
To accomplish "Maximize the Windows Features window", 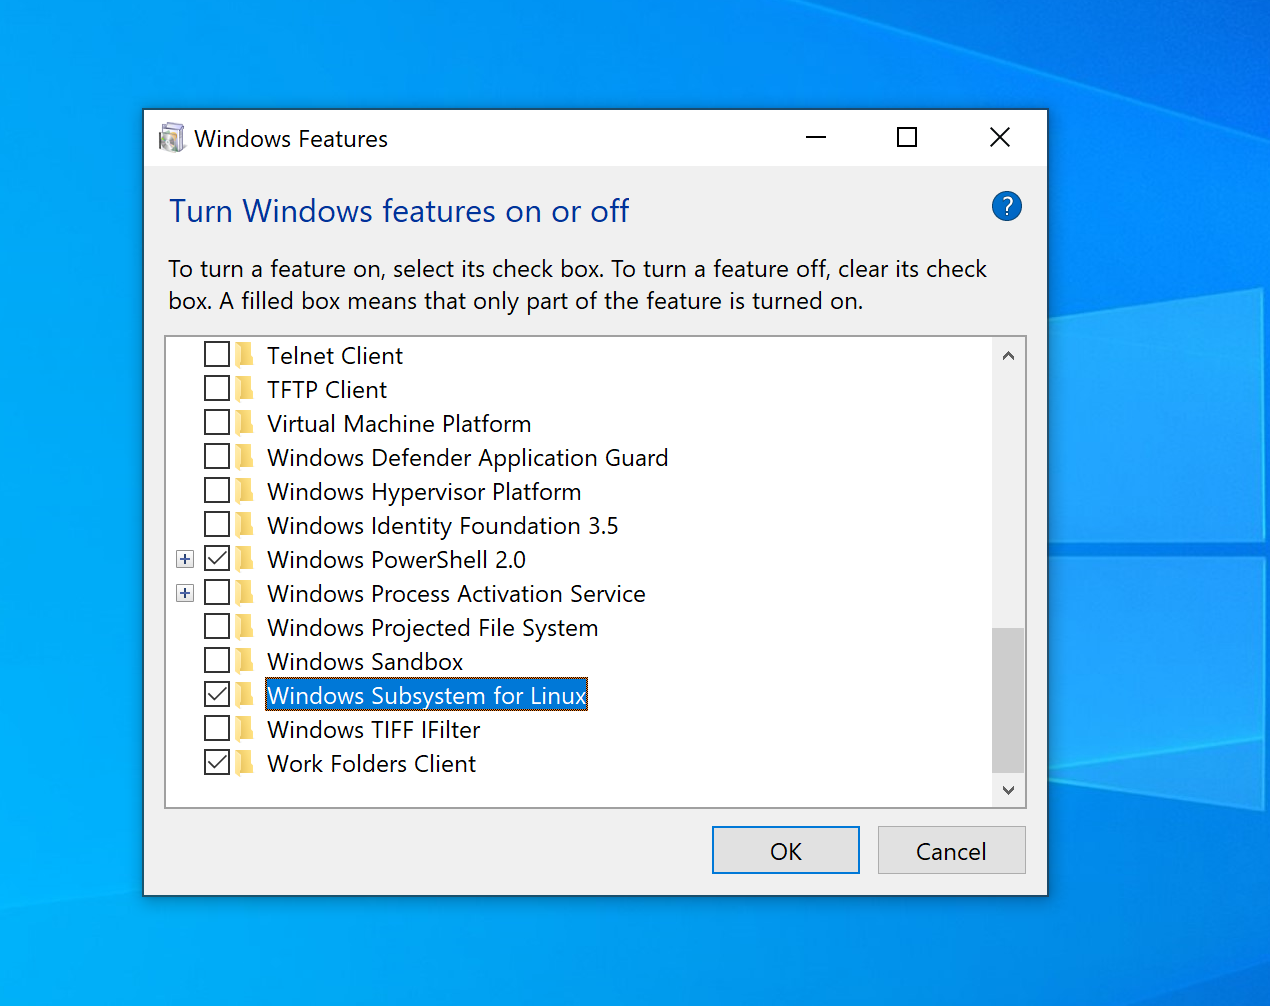I will point(907,137).
